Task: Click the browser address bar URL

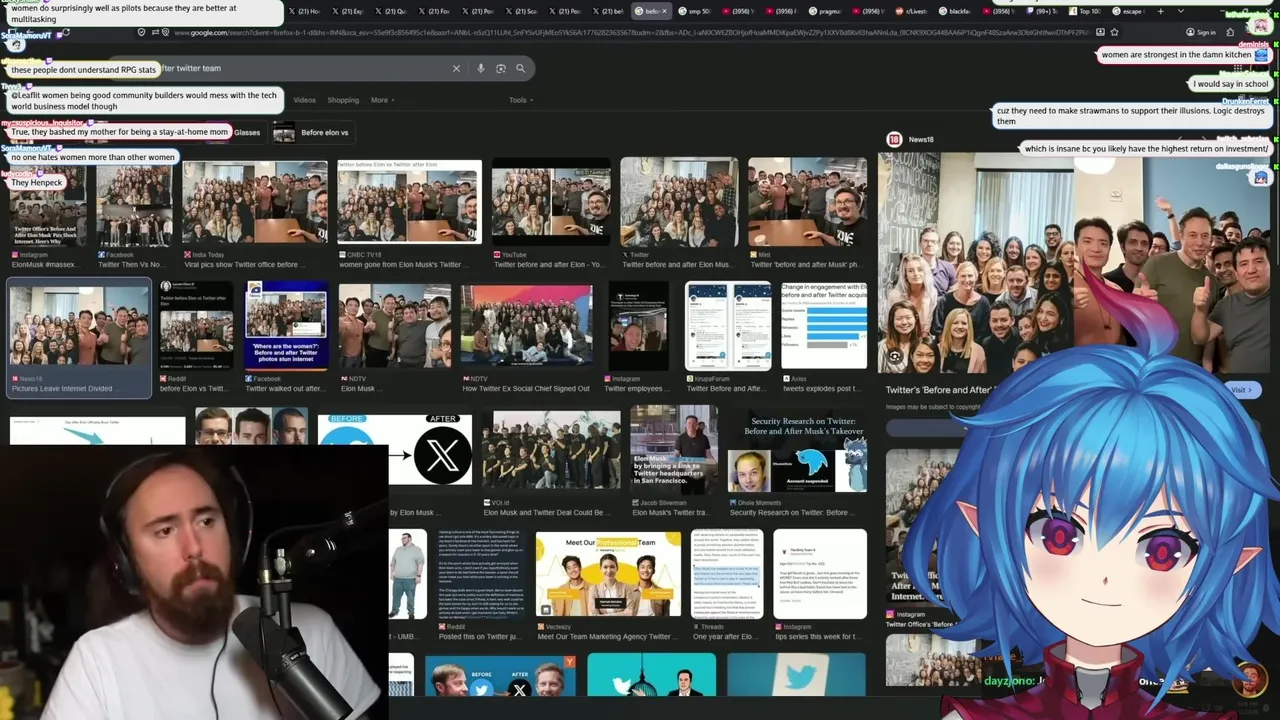Action: [630, 32]
